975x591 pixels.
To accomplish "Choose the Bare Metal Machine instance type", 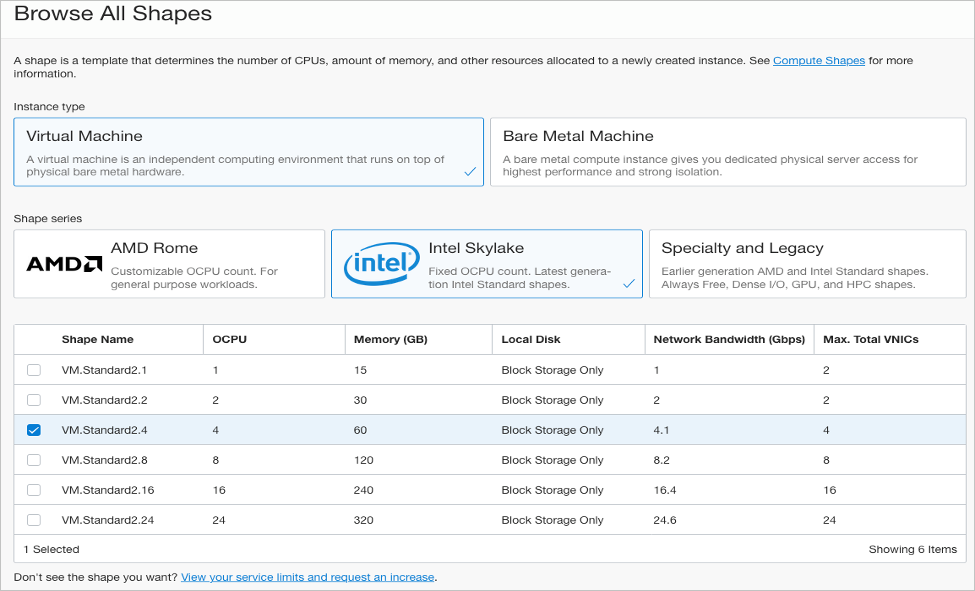I will (729, 152).
